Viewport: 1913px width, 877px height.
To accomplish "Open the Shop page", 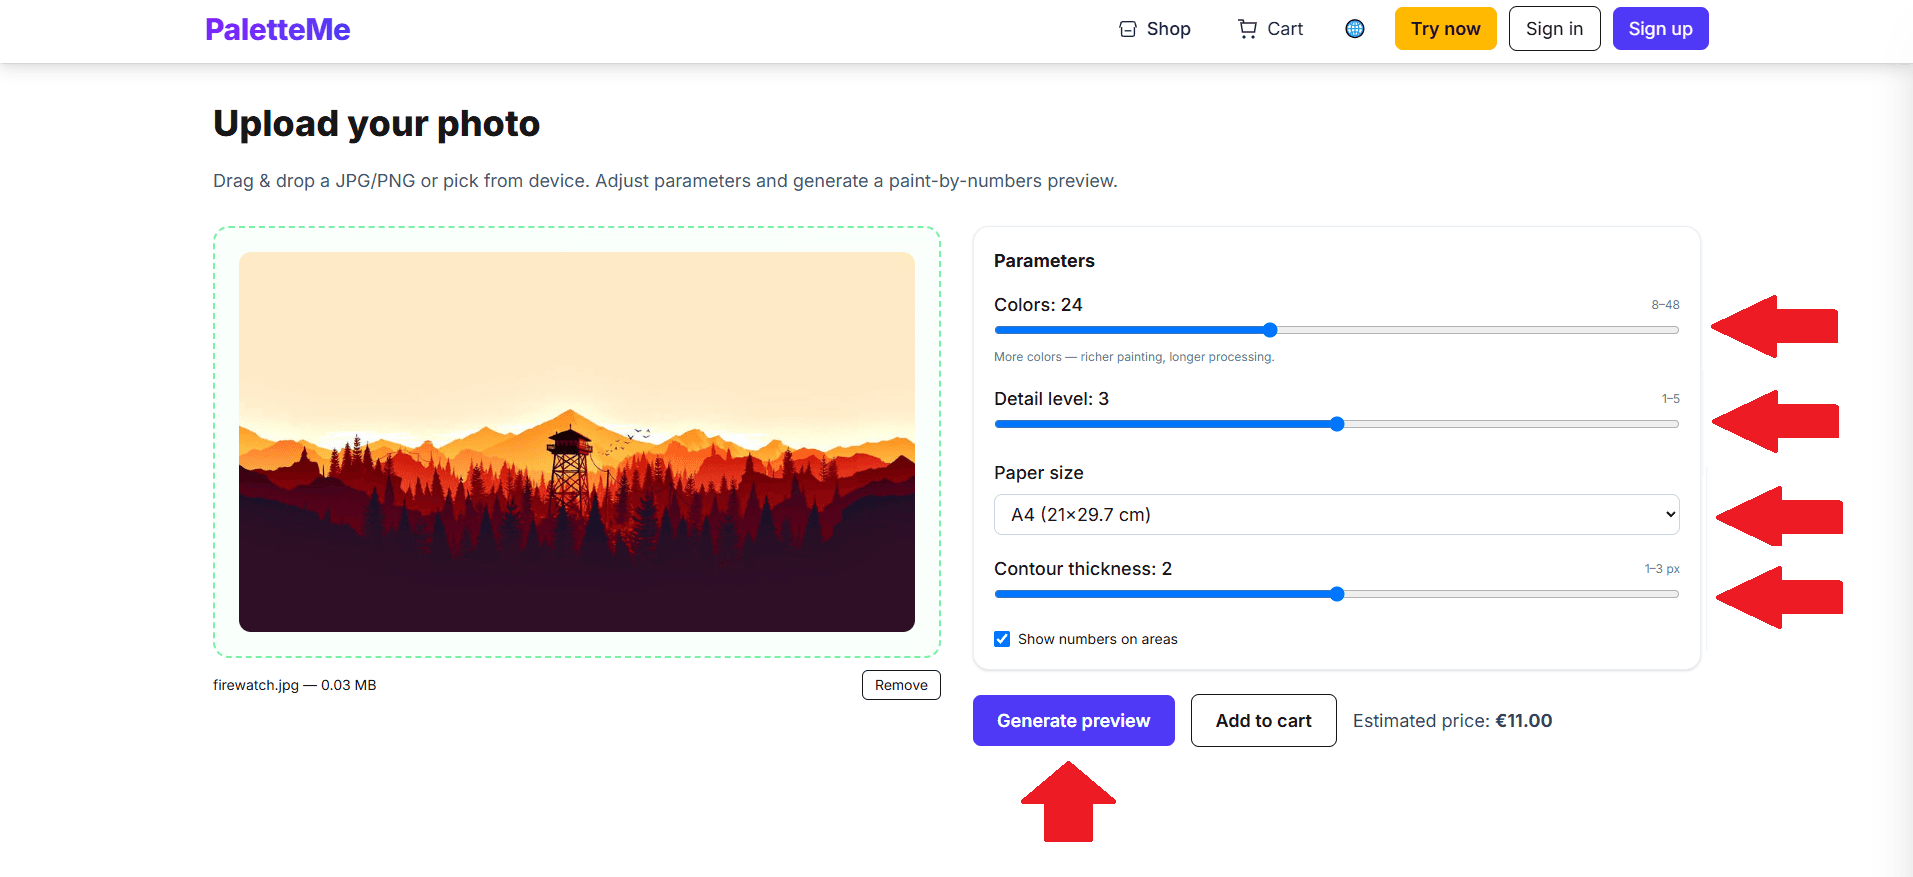I will point(1155,29).
